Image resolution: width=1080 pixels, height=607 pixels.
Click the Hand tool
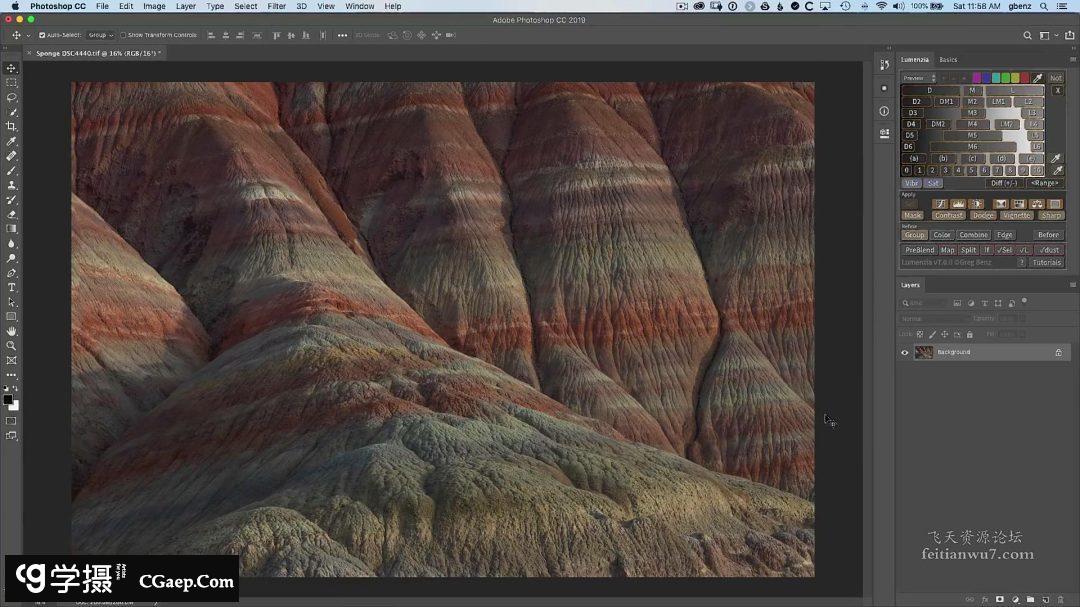point(12,331)
